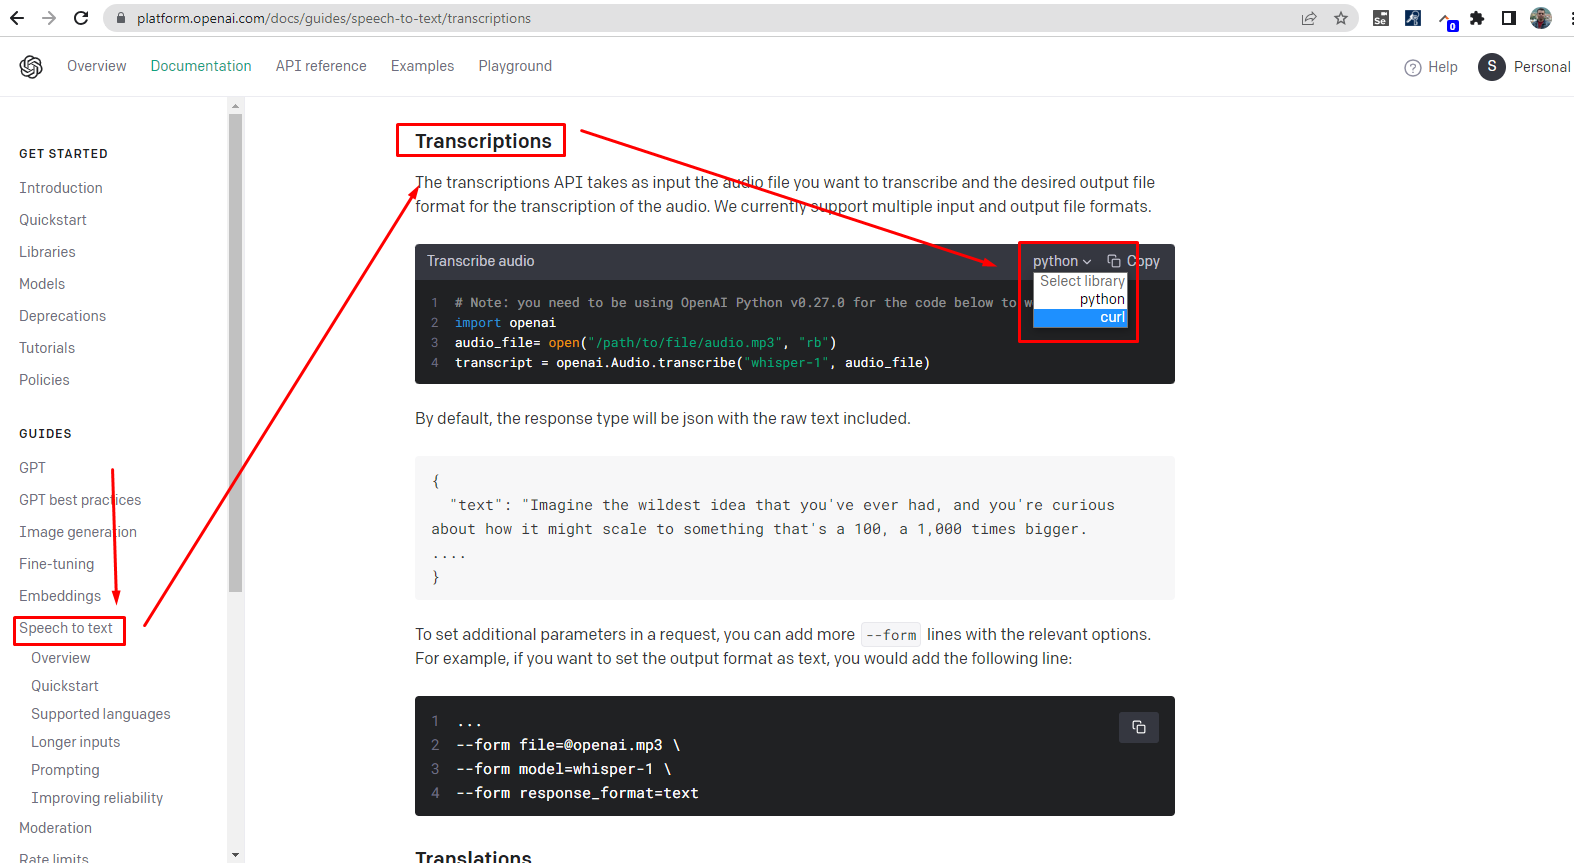1574x863 pixels.
Task: Open the Rate limits guide
Action: (54, 858)
